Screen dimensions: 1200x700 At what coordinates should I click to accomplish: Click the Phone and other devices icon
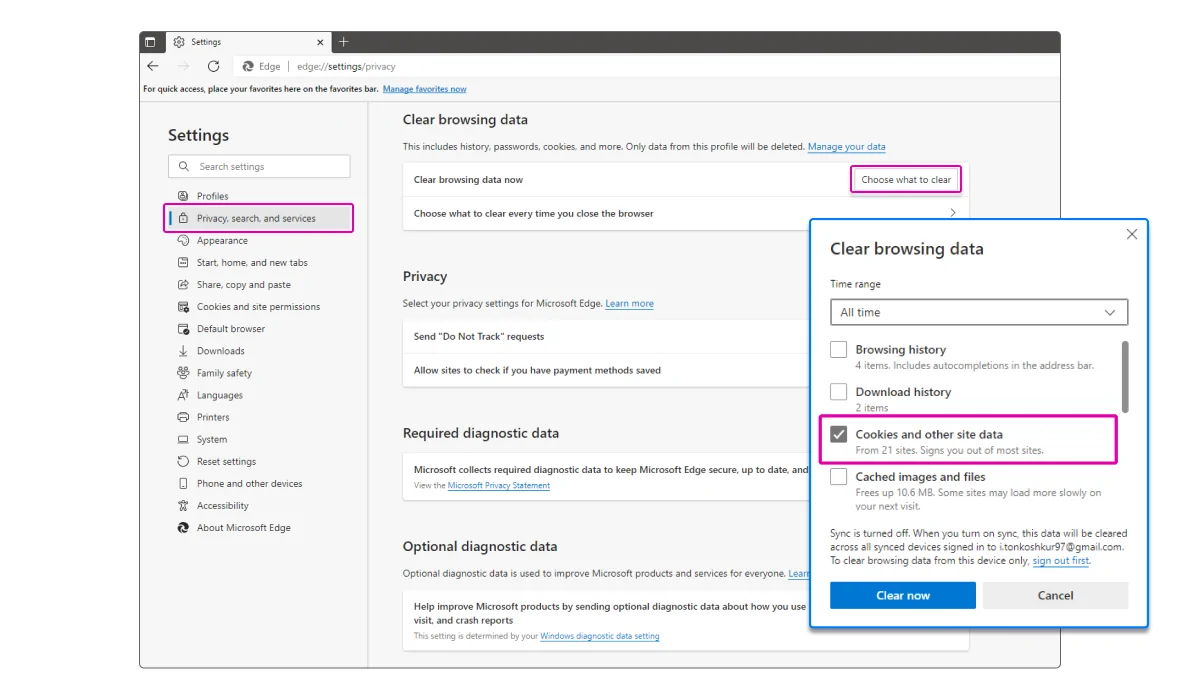(x=183, y=483)
